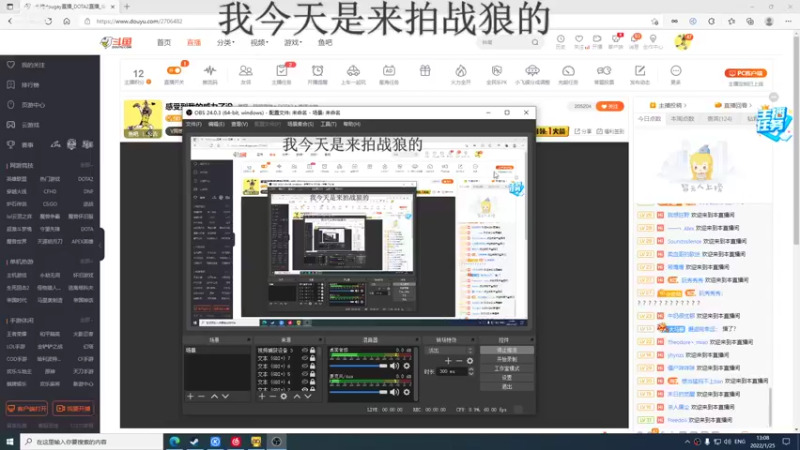800x450 pixels.
Task: Toggle lock of 文本 (GDI+) 7 source
Action: pyautogui.click(x=312, y=358)
